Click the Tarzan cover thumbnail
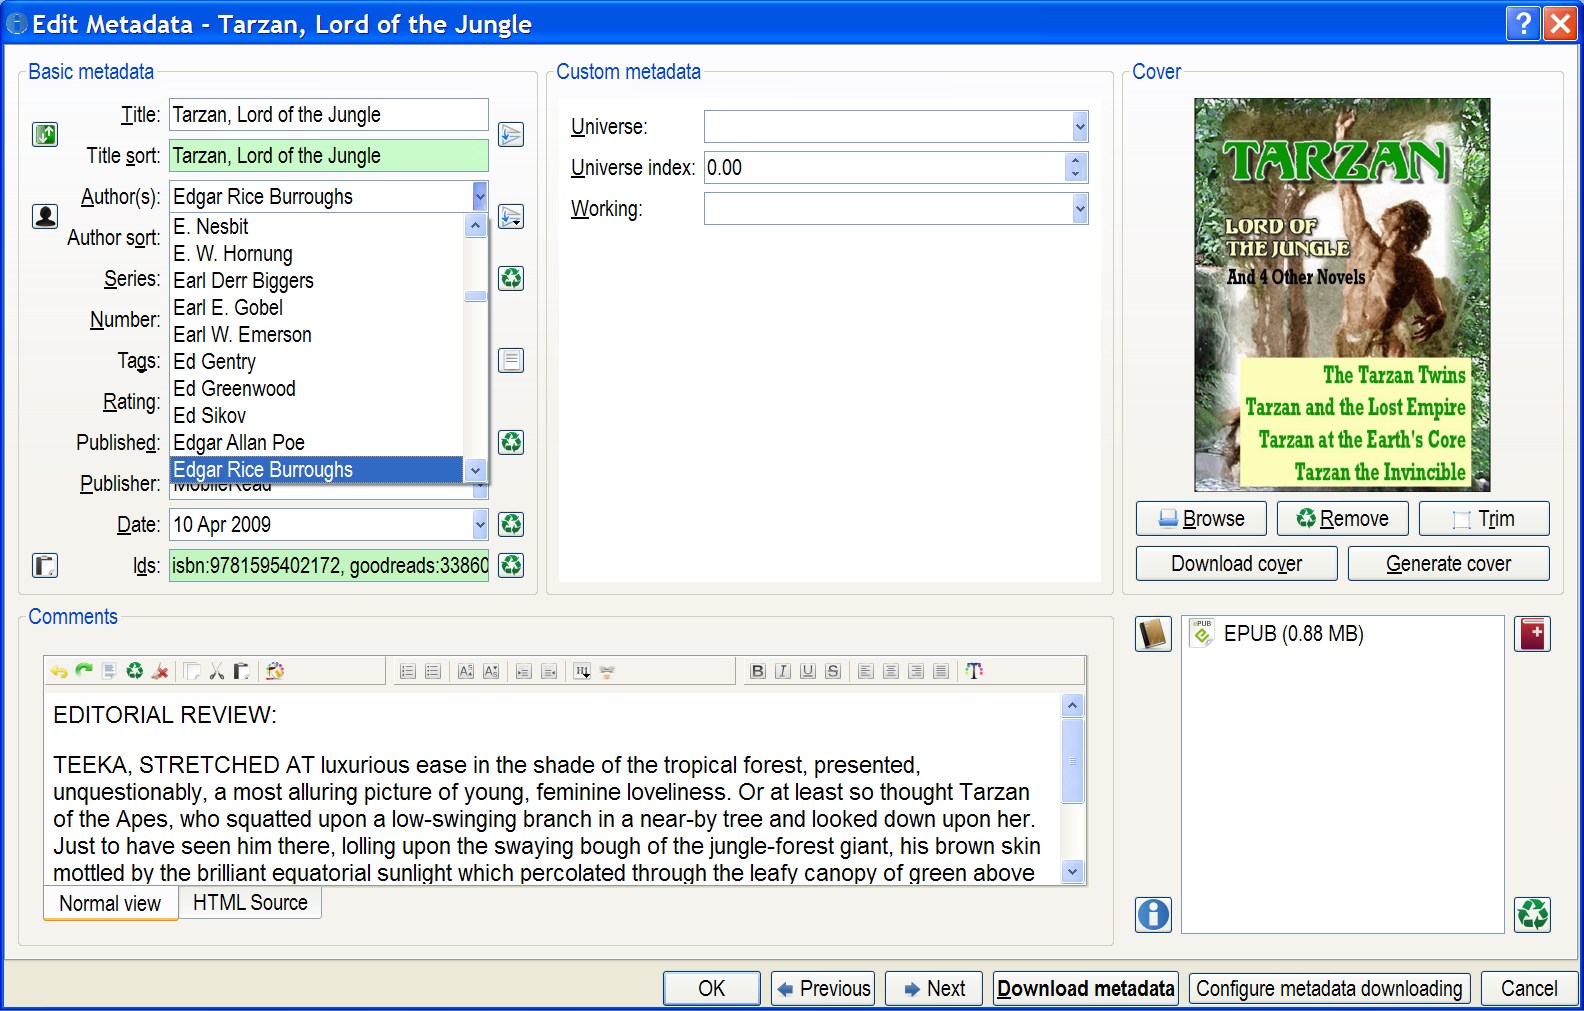This screenshot has height=1011, width=1584. tap(1342, 294)
